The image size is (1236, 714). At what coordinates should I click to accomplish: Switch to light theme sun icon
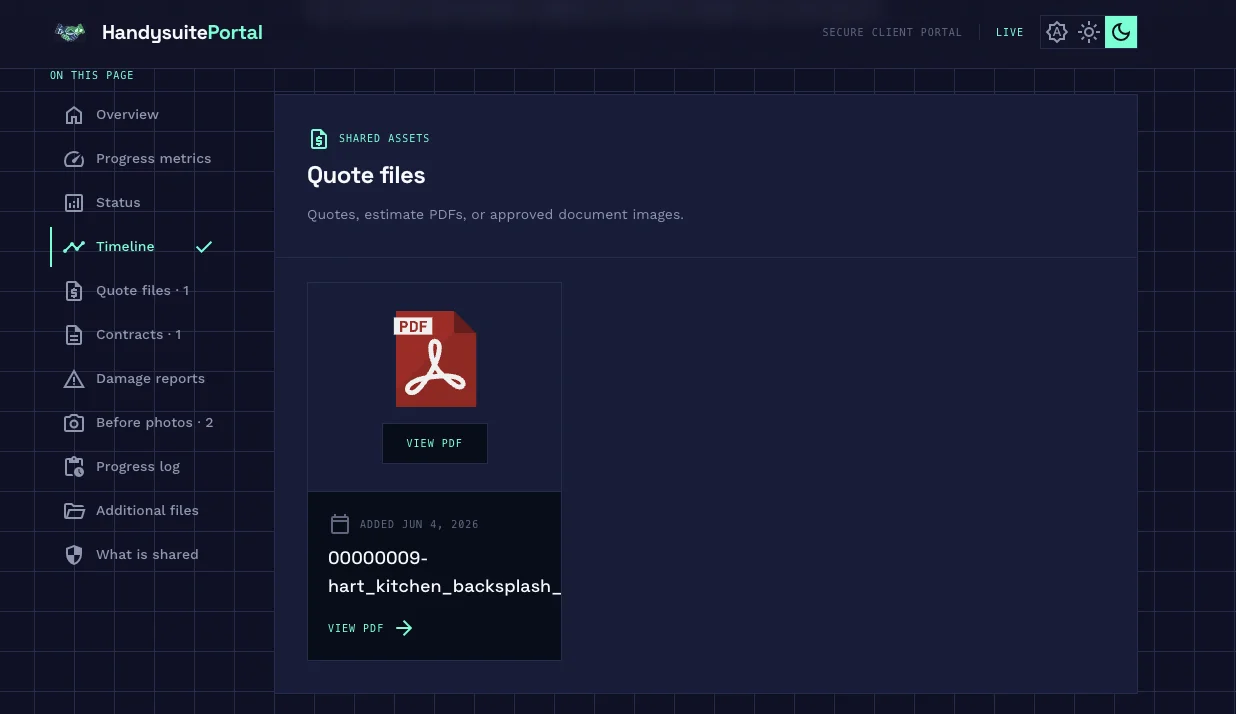pyautogui.click(x=1089, y=32)
